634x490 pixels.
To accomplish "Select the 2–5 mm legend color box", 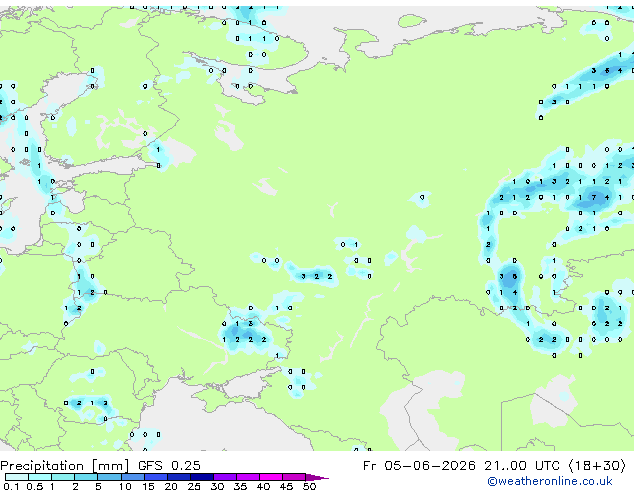I will 86,477.
